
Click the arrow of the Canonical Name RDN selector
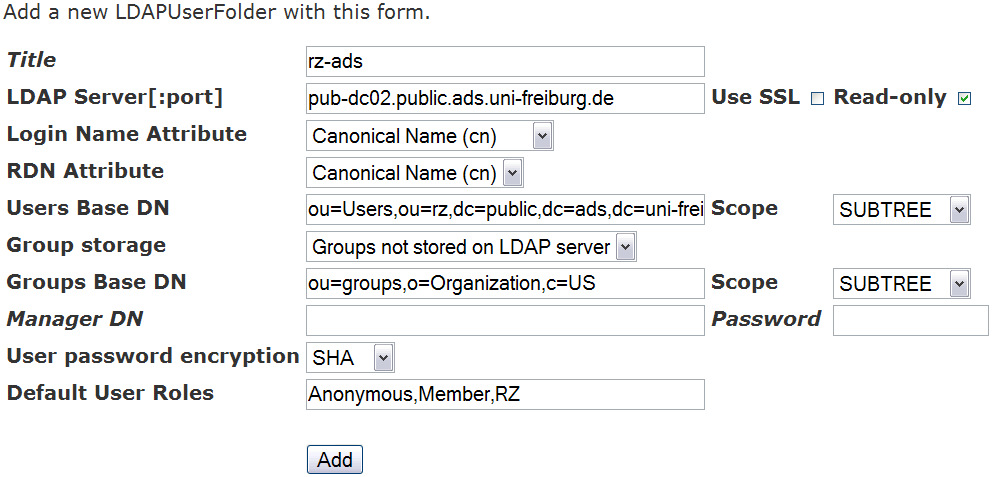(512, 173)
